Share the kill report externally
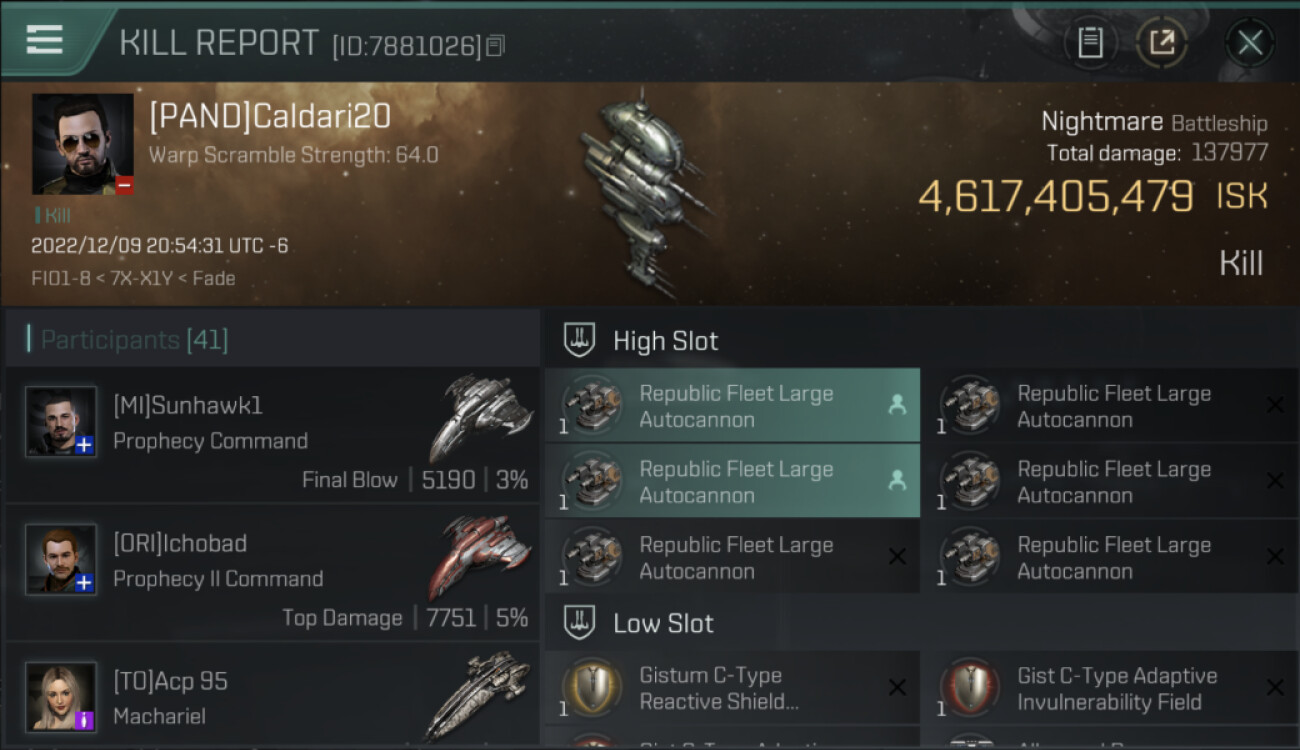 pos(1162,43)
